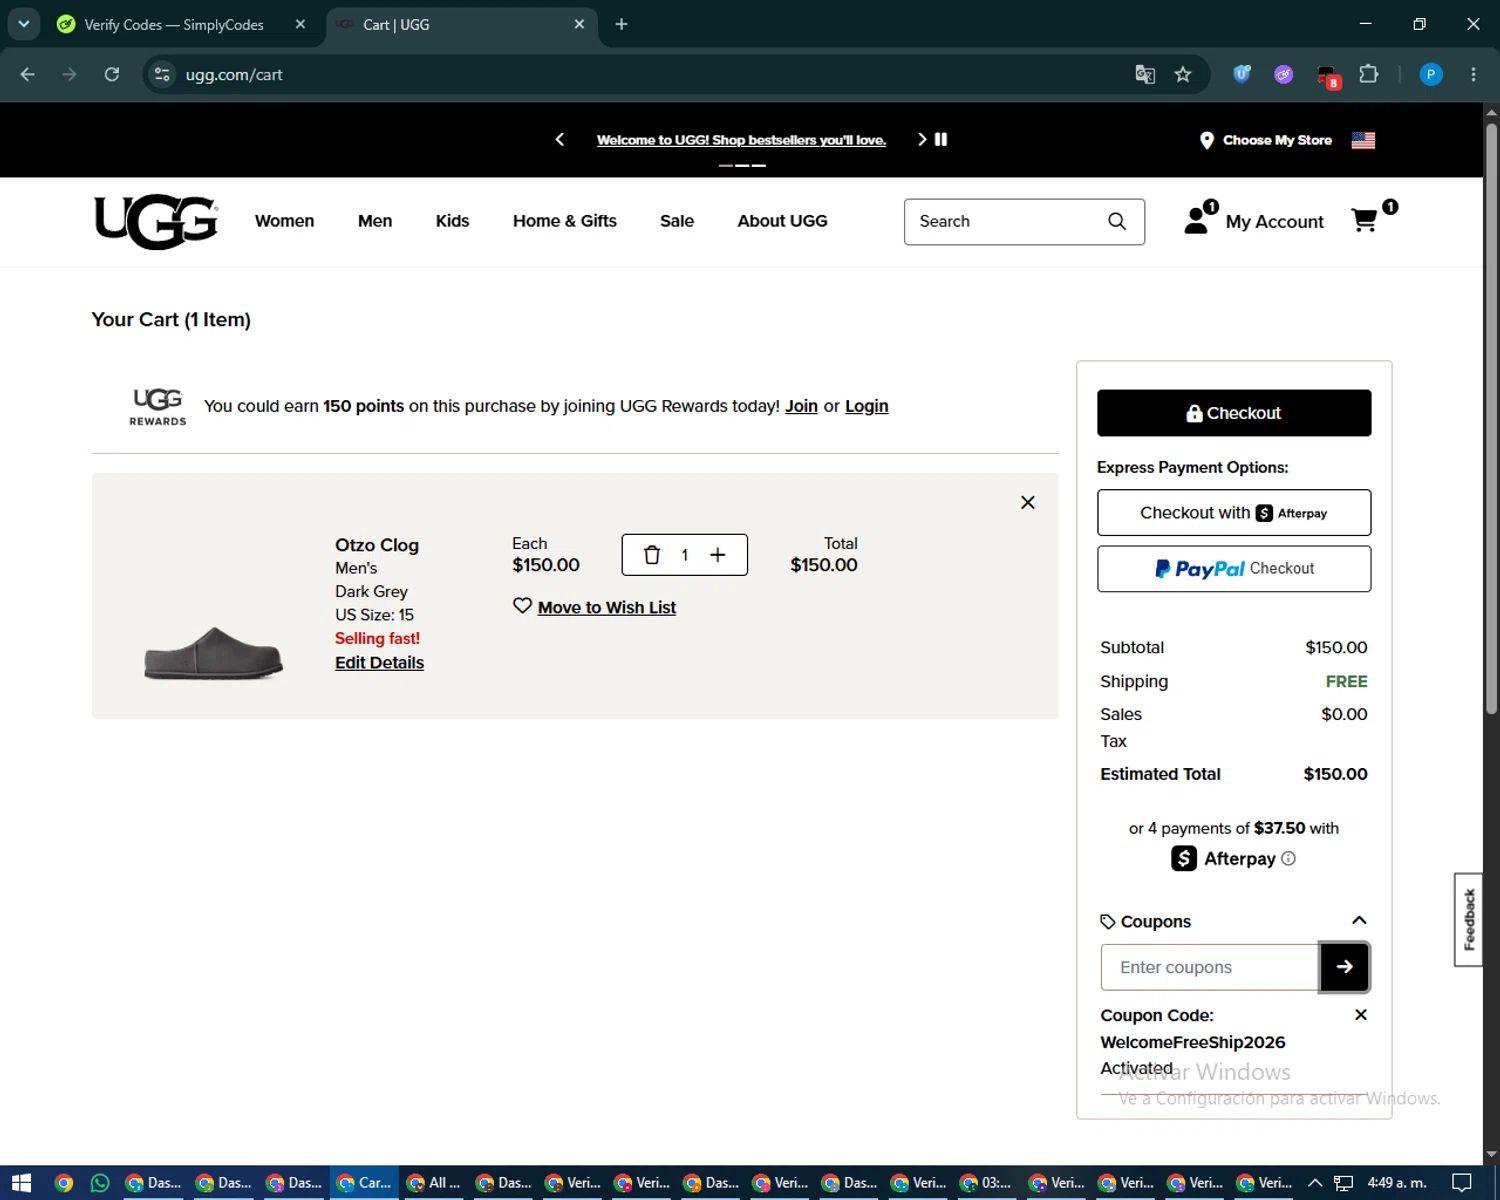Submit coupon with the arrow button

point(1344,967)
